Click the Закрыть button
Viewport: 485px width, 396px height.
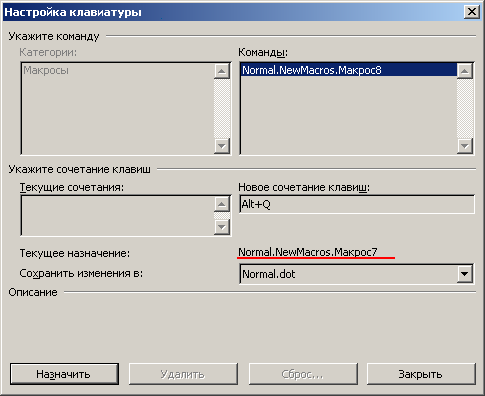[x=421, y=374]
